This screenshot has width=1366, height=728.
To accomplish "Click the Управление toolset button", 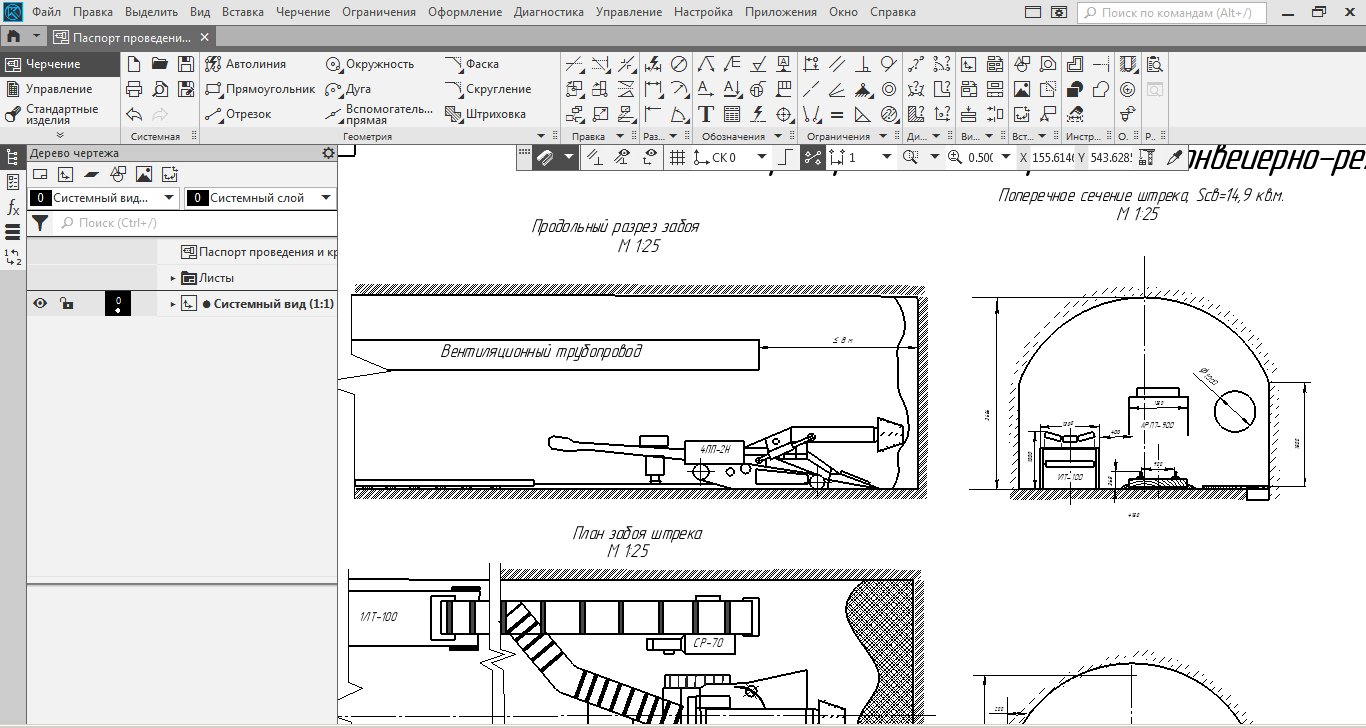I will [58, 89].
